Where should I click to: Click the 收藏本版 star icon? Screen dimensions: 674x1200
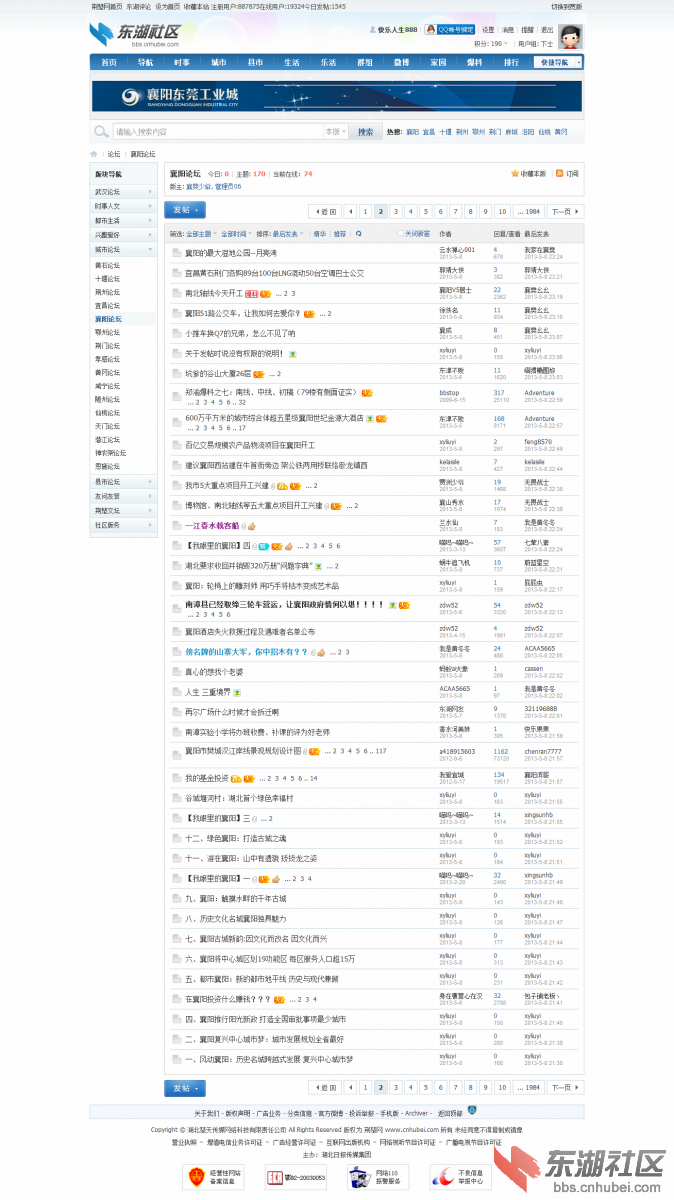515,173
